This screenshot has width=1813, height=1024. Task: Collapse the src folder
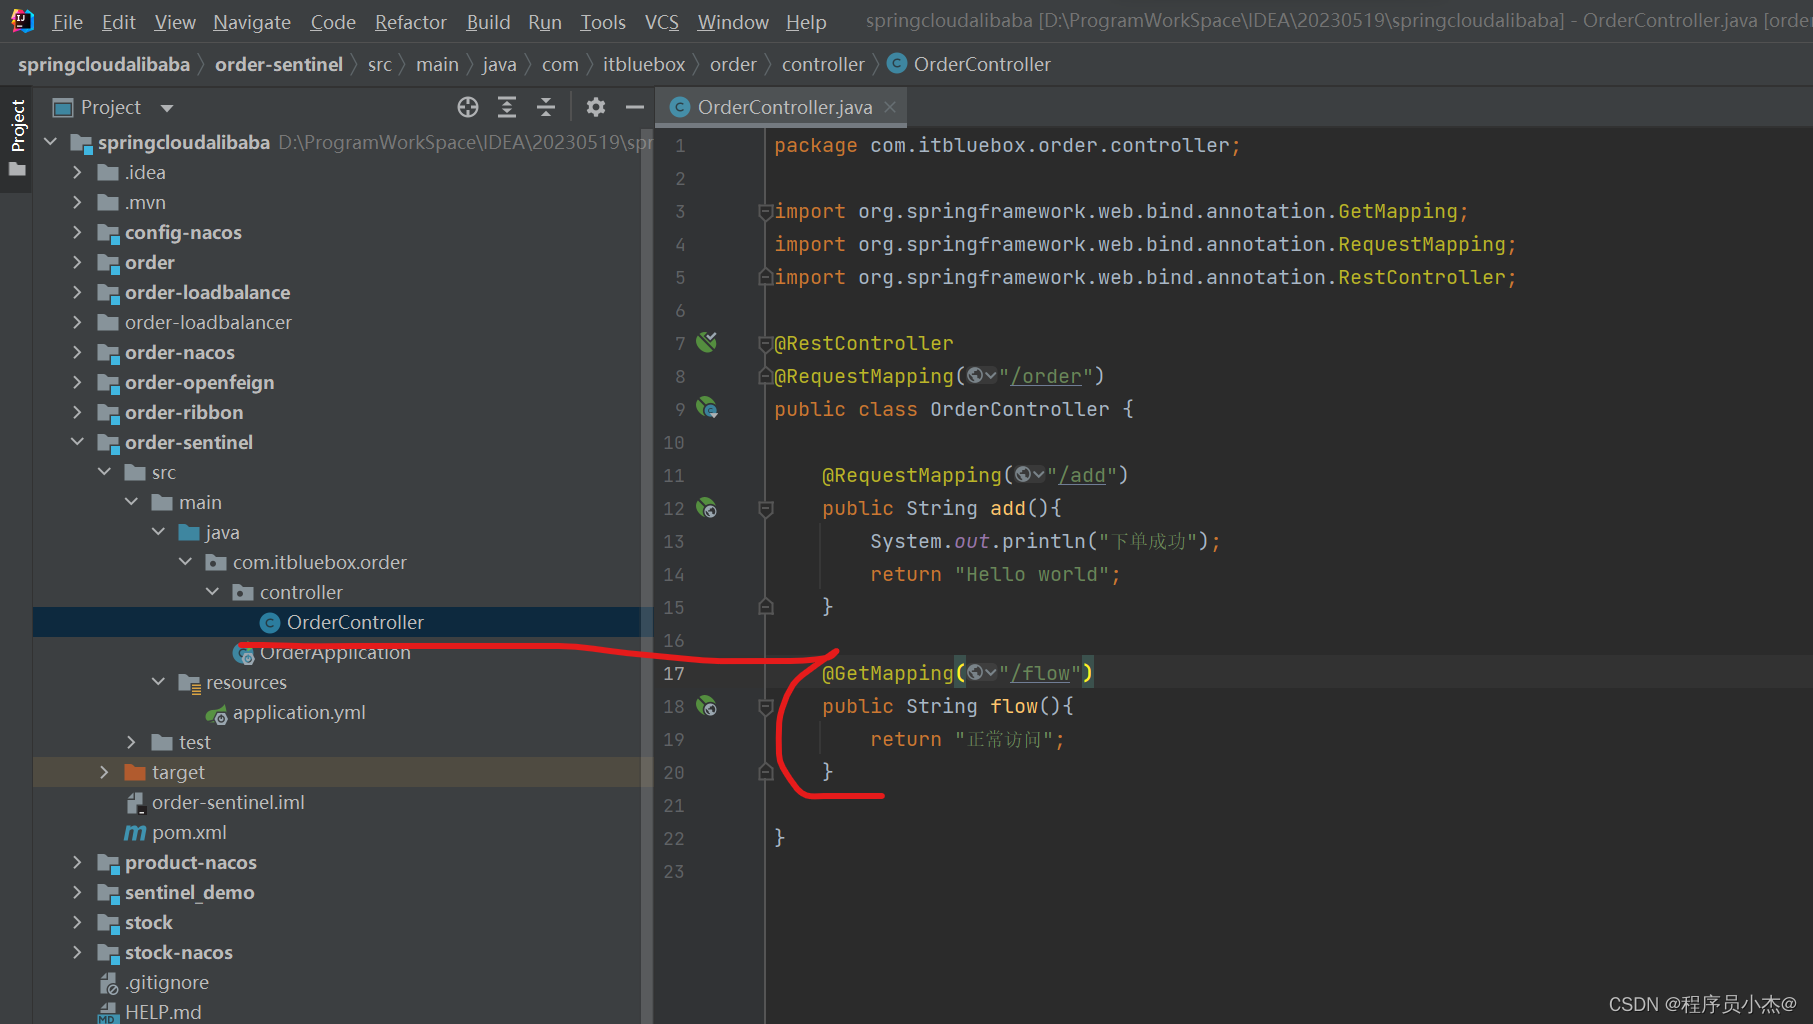click(104, 472)
